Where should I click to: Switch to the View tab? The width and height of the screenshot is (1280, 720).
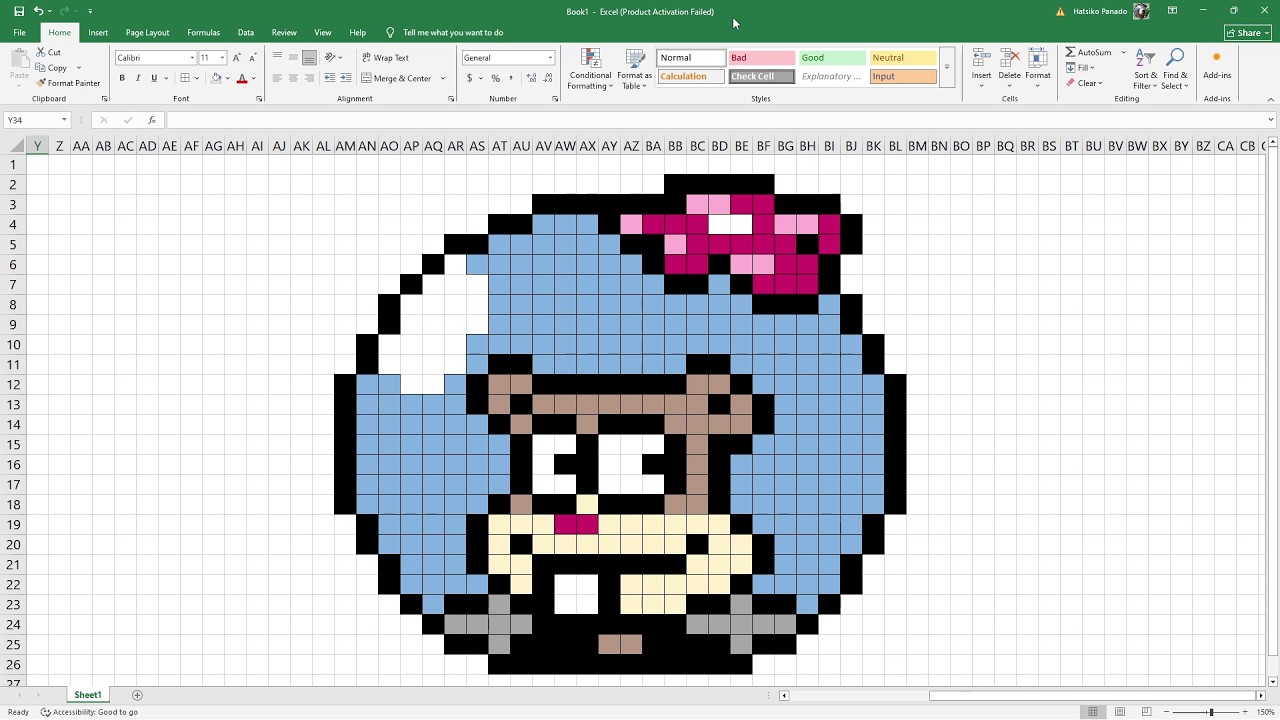pyautogui.click(x=322, y=33)
